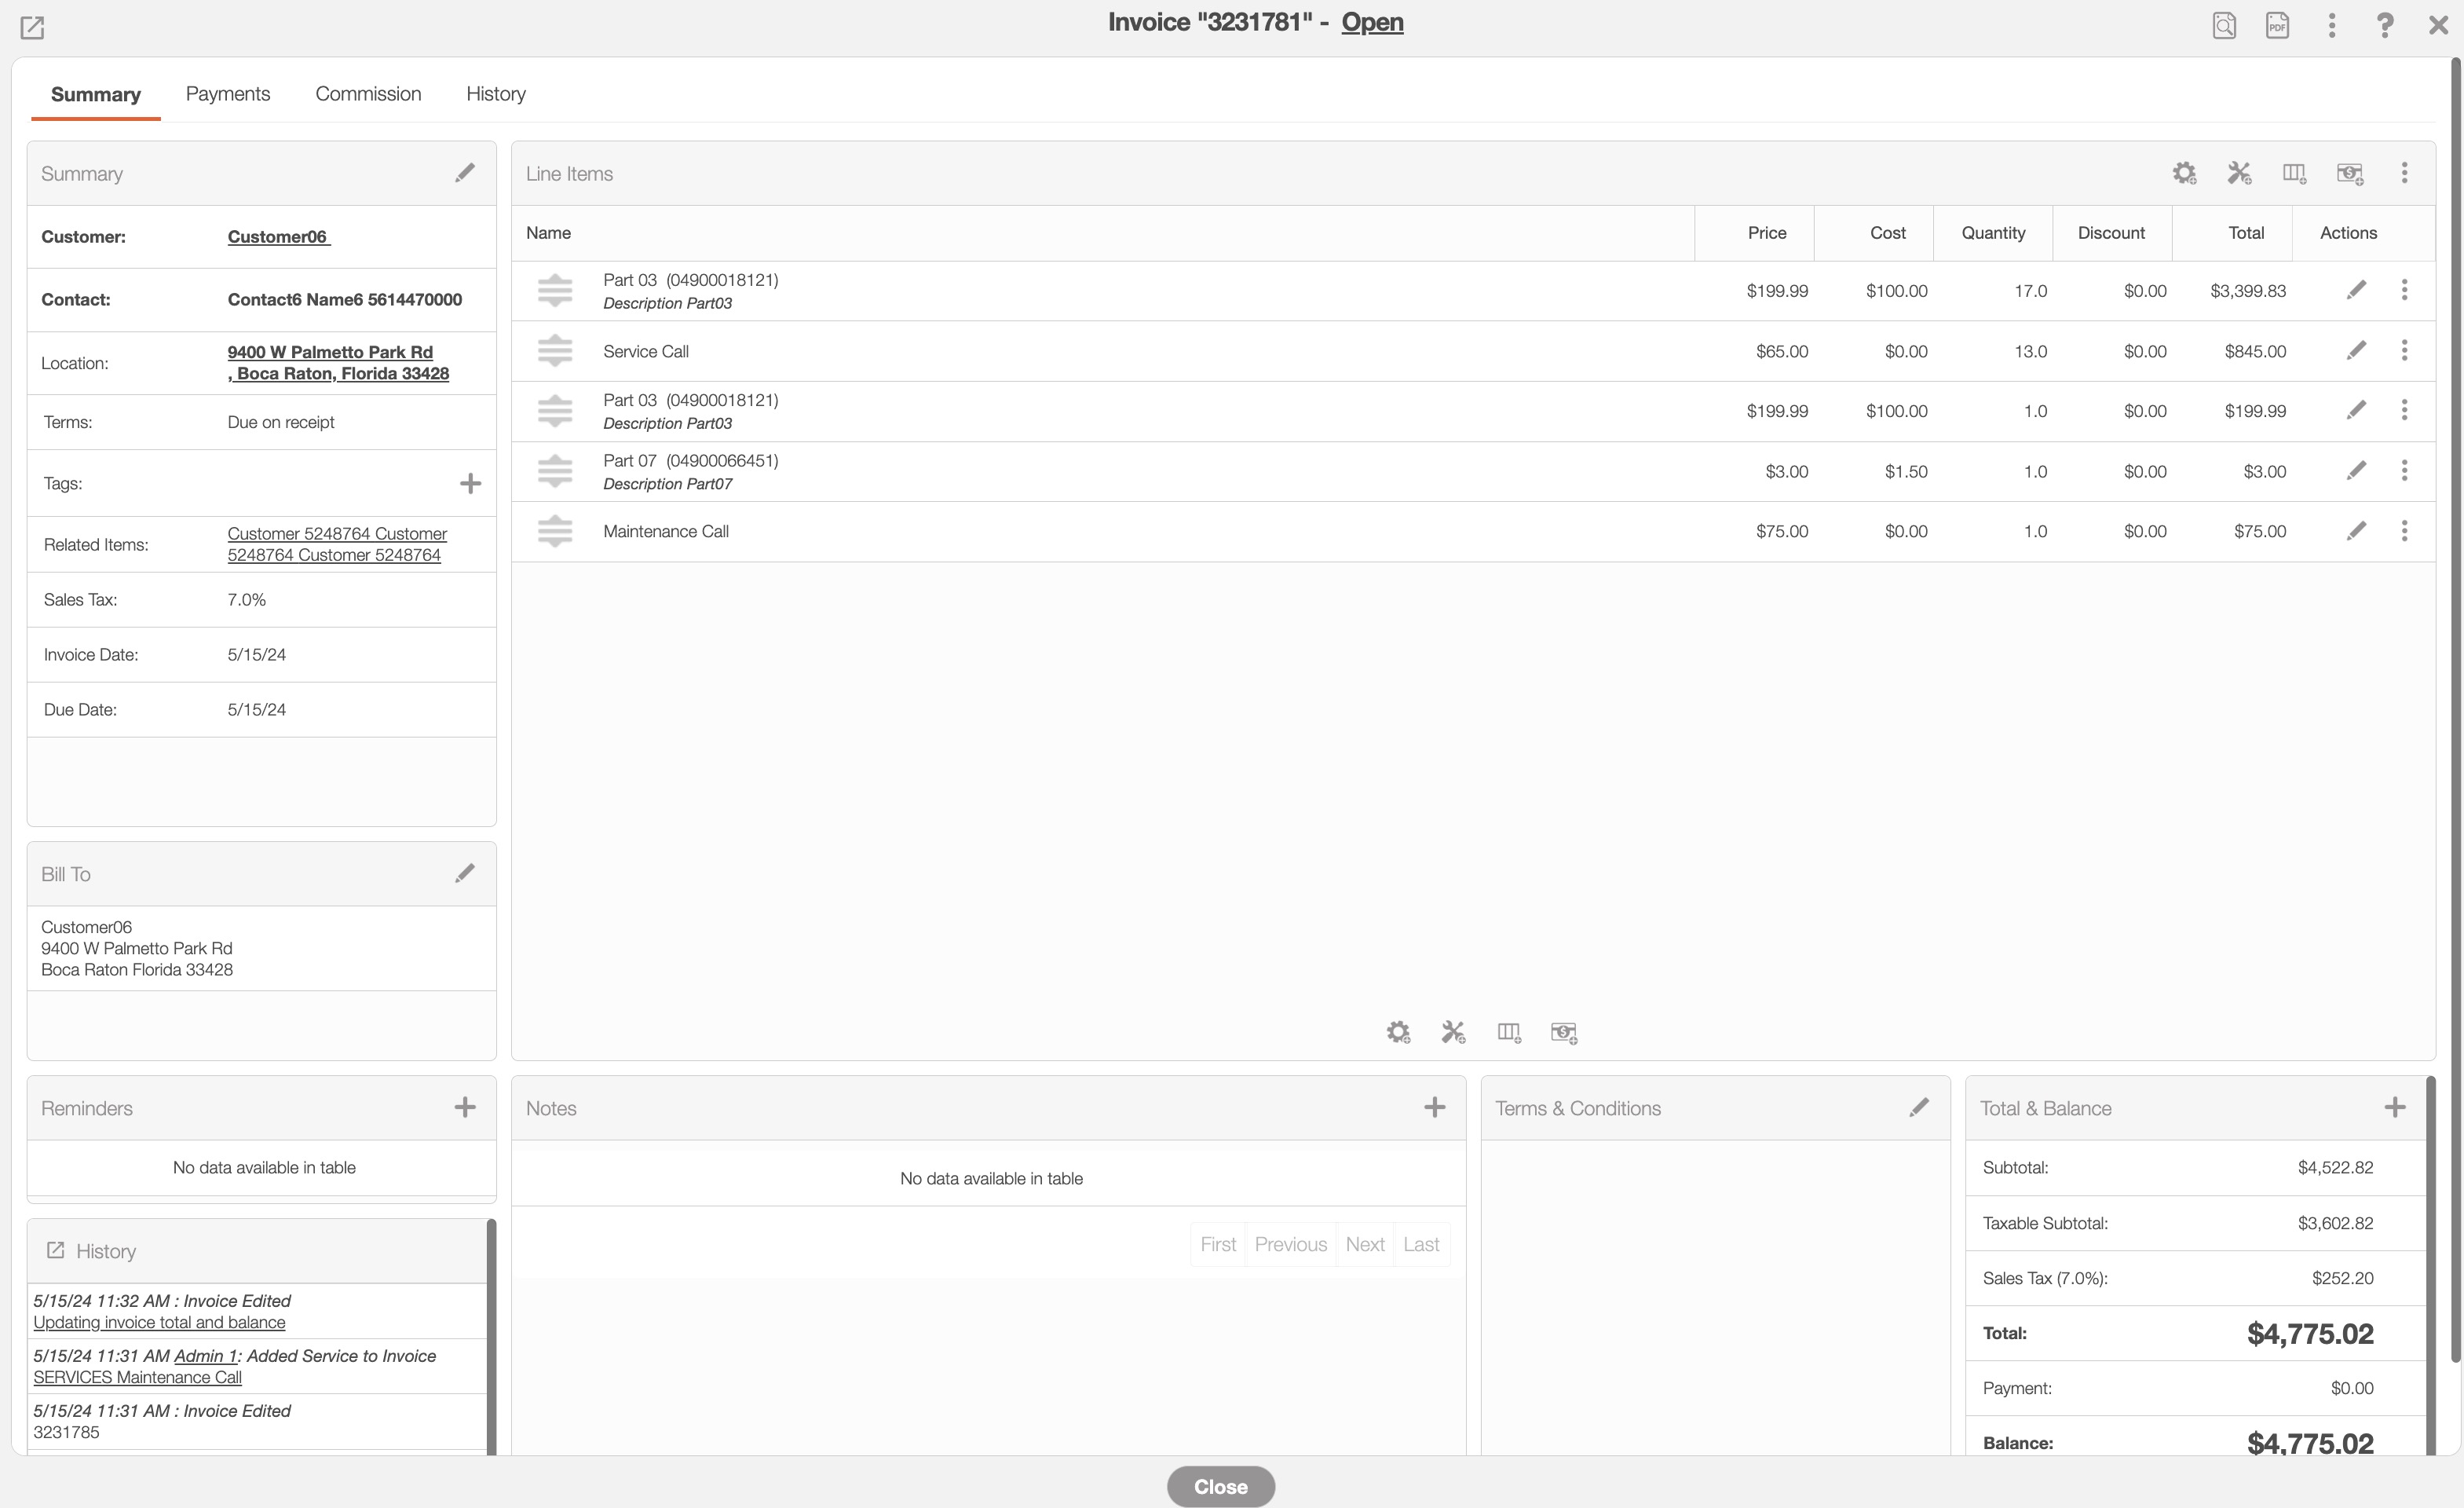Open the Customer06 customer link
This screenshot has width=2464, height=1508.
tap(278, 237)
